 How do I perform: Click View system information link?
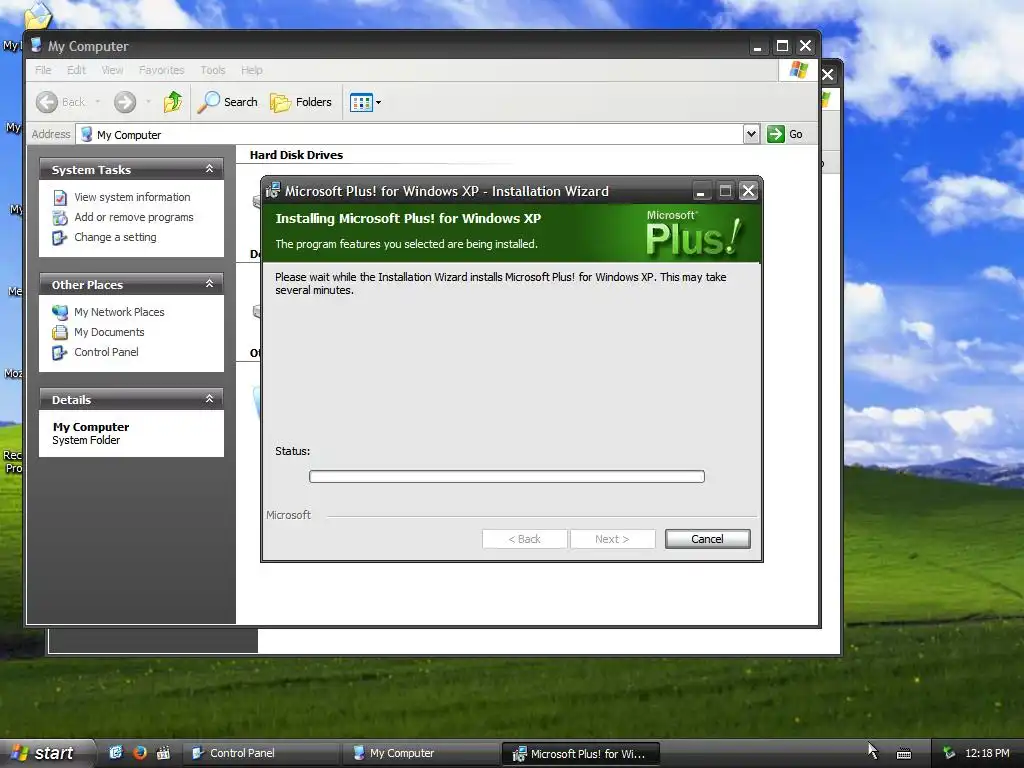point(132,197)
